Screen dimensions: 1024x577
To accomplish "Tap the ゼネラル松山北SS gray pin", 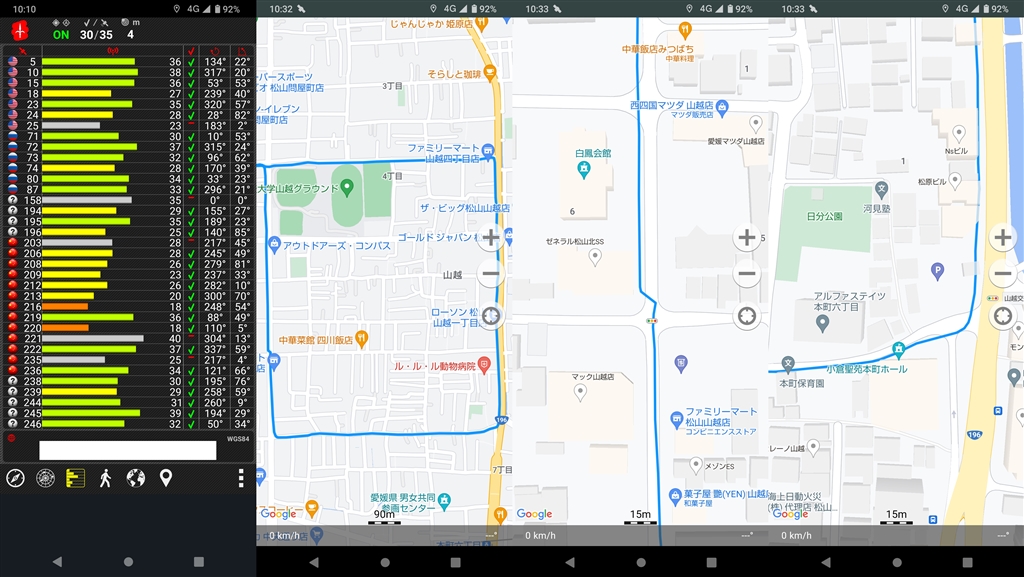I will point(595,257).
